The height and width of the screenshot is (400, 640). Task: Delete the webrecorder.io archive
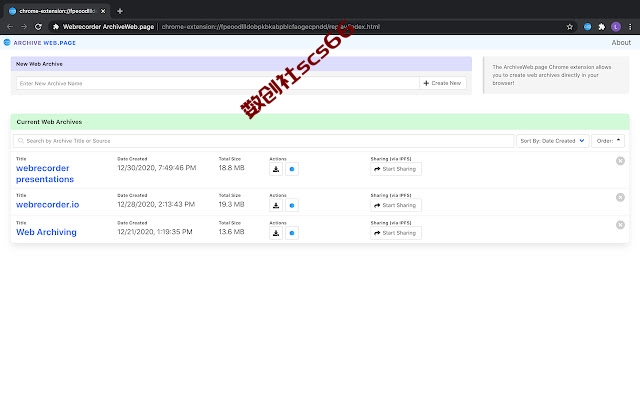coord(620,197)
